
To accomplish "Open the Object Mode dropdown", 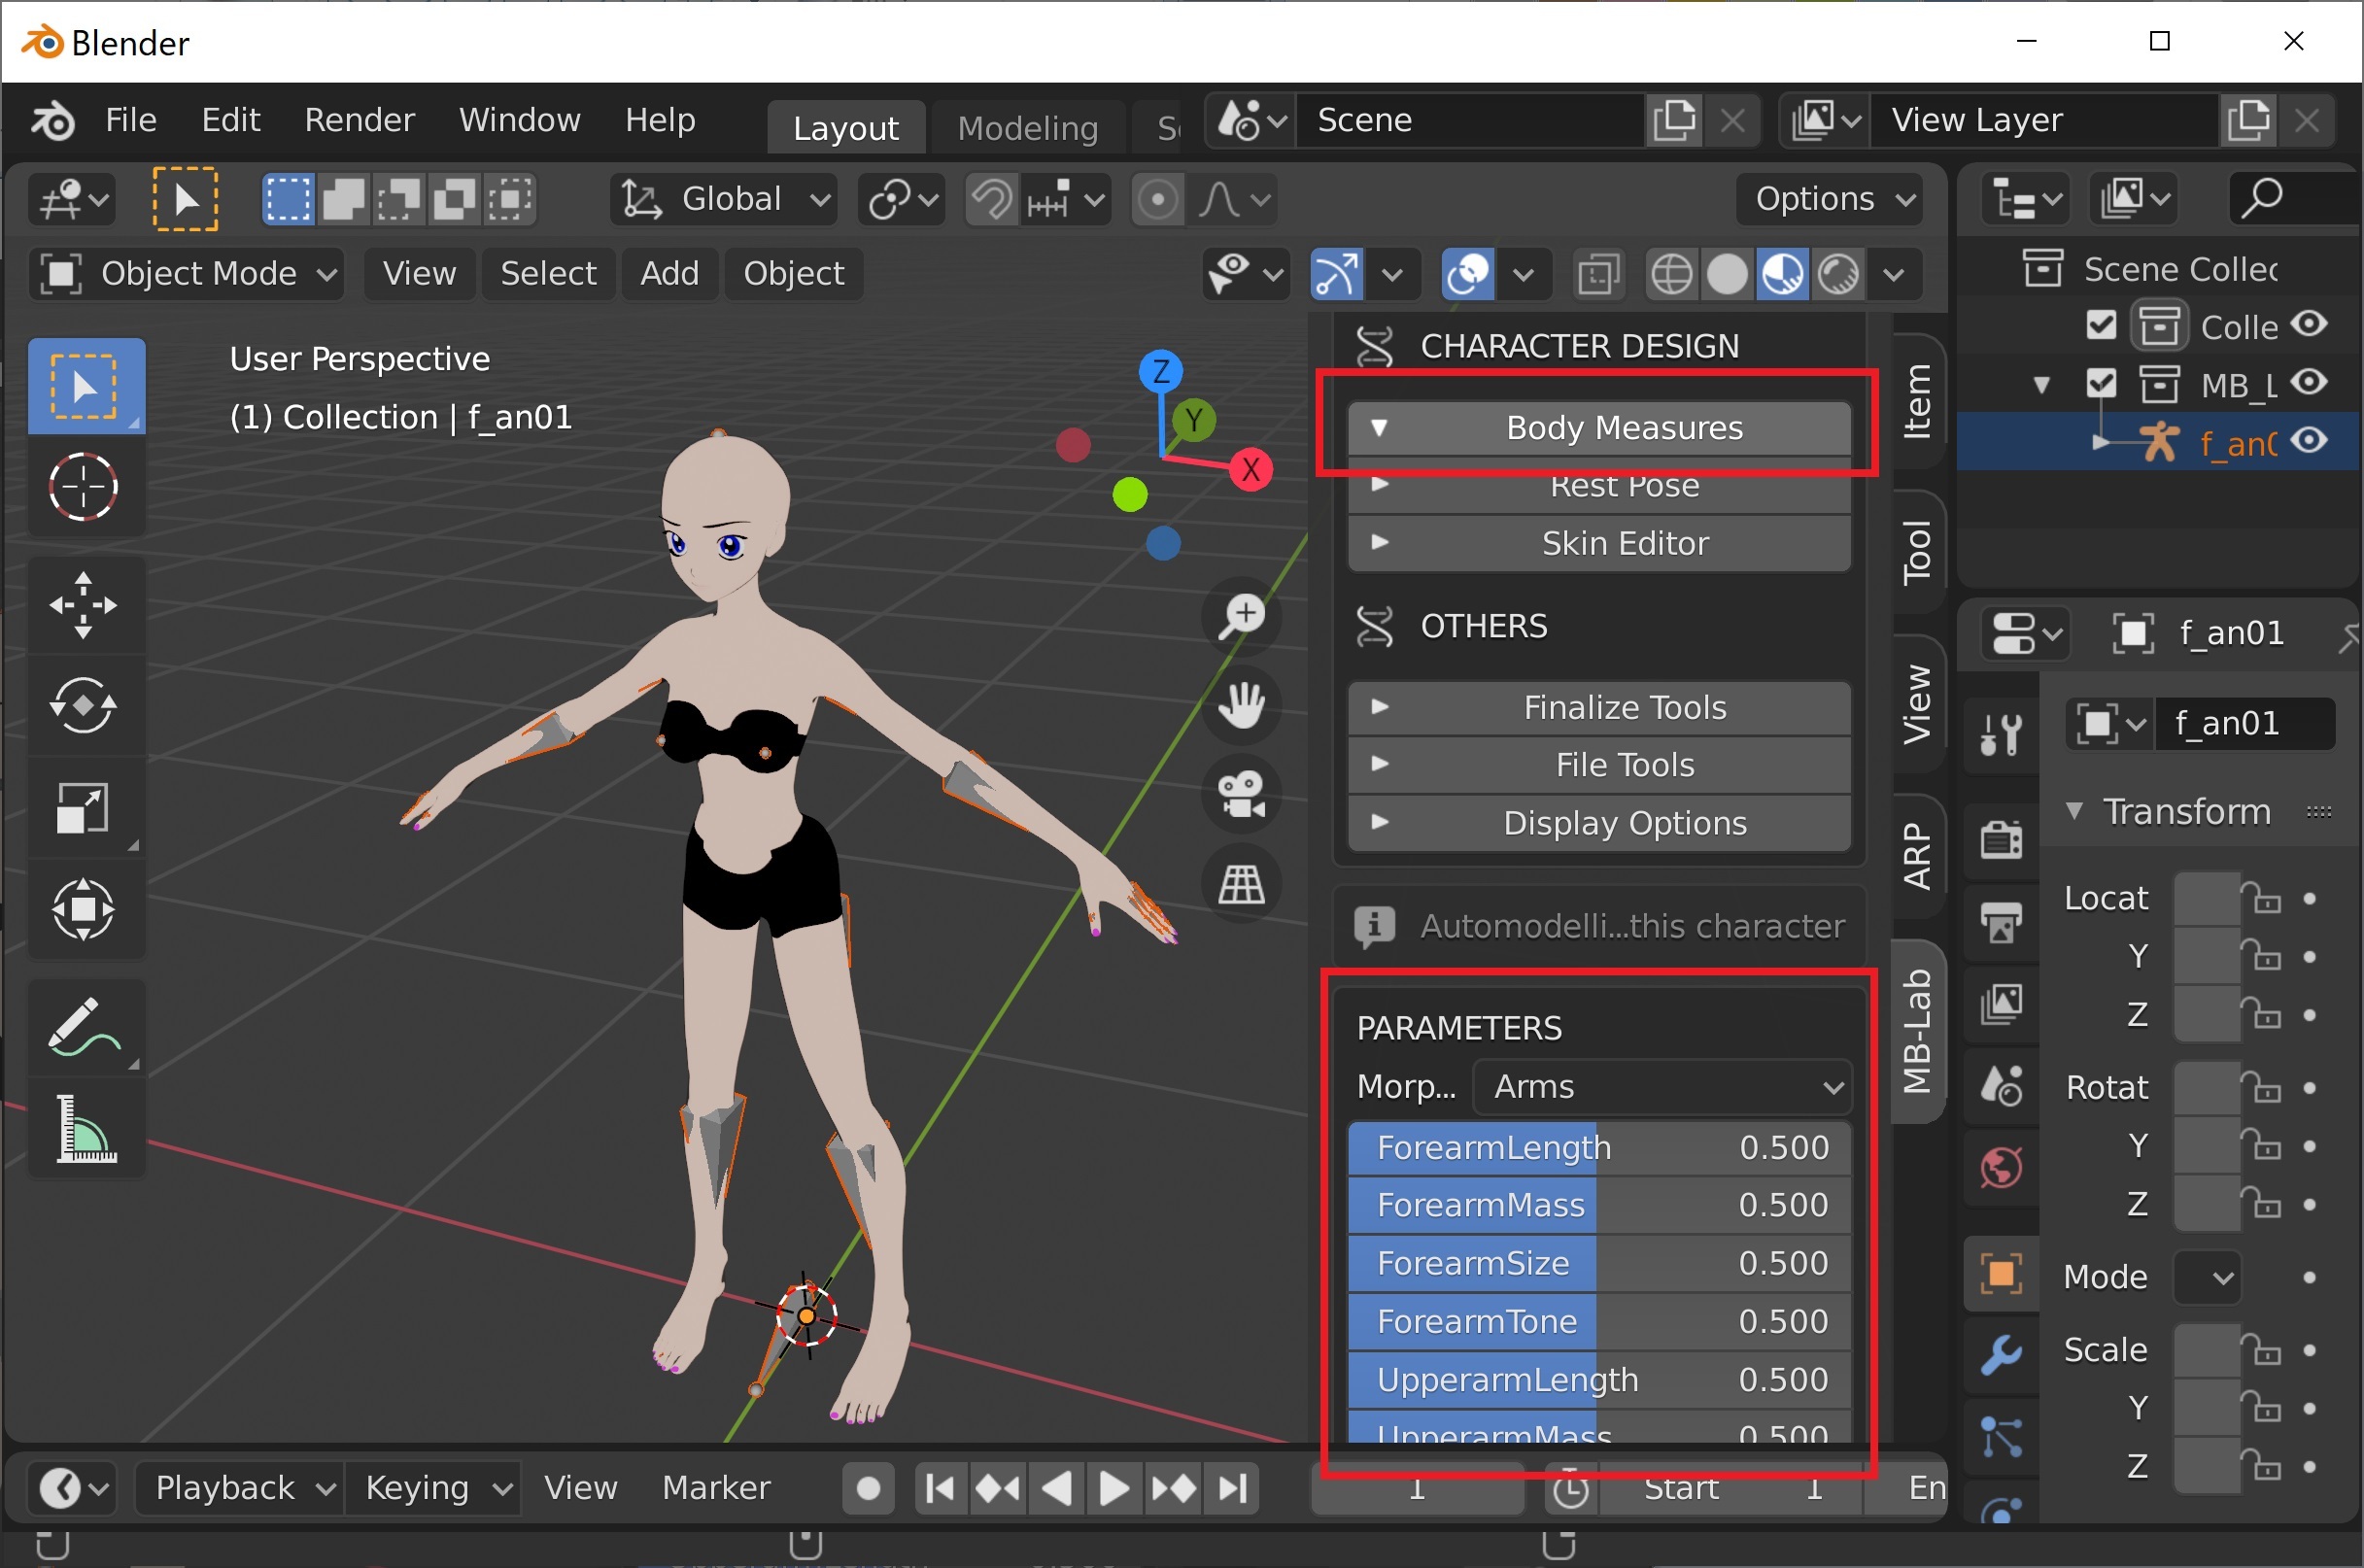I will point(187,274).
